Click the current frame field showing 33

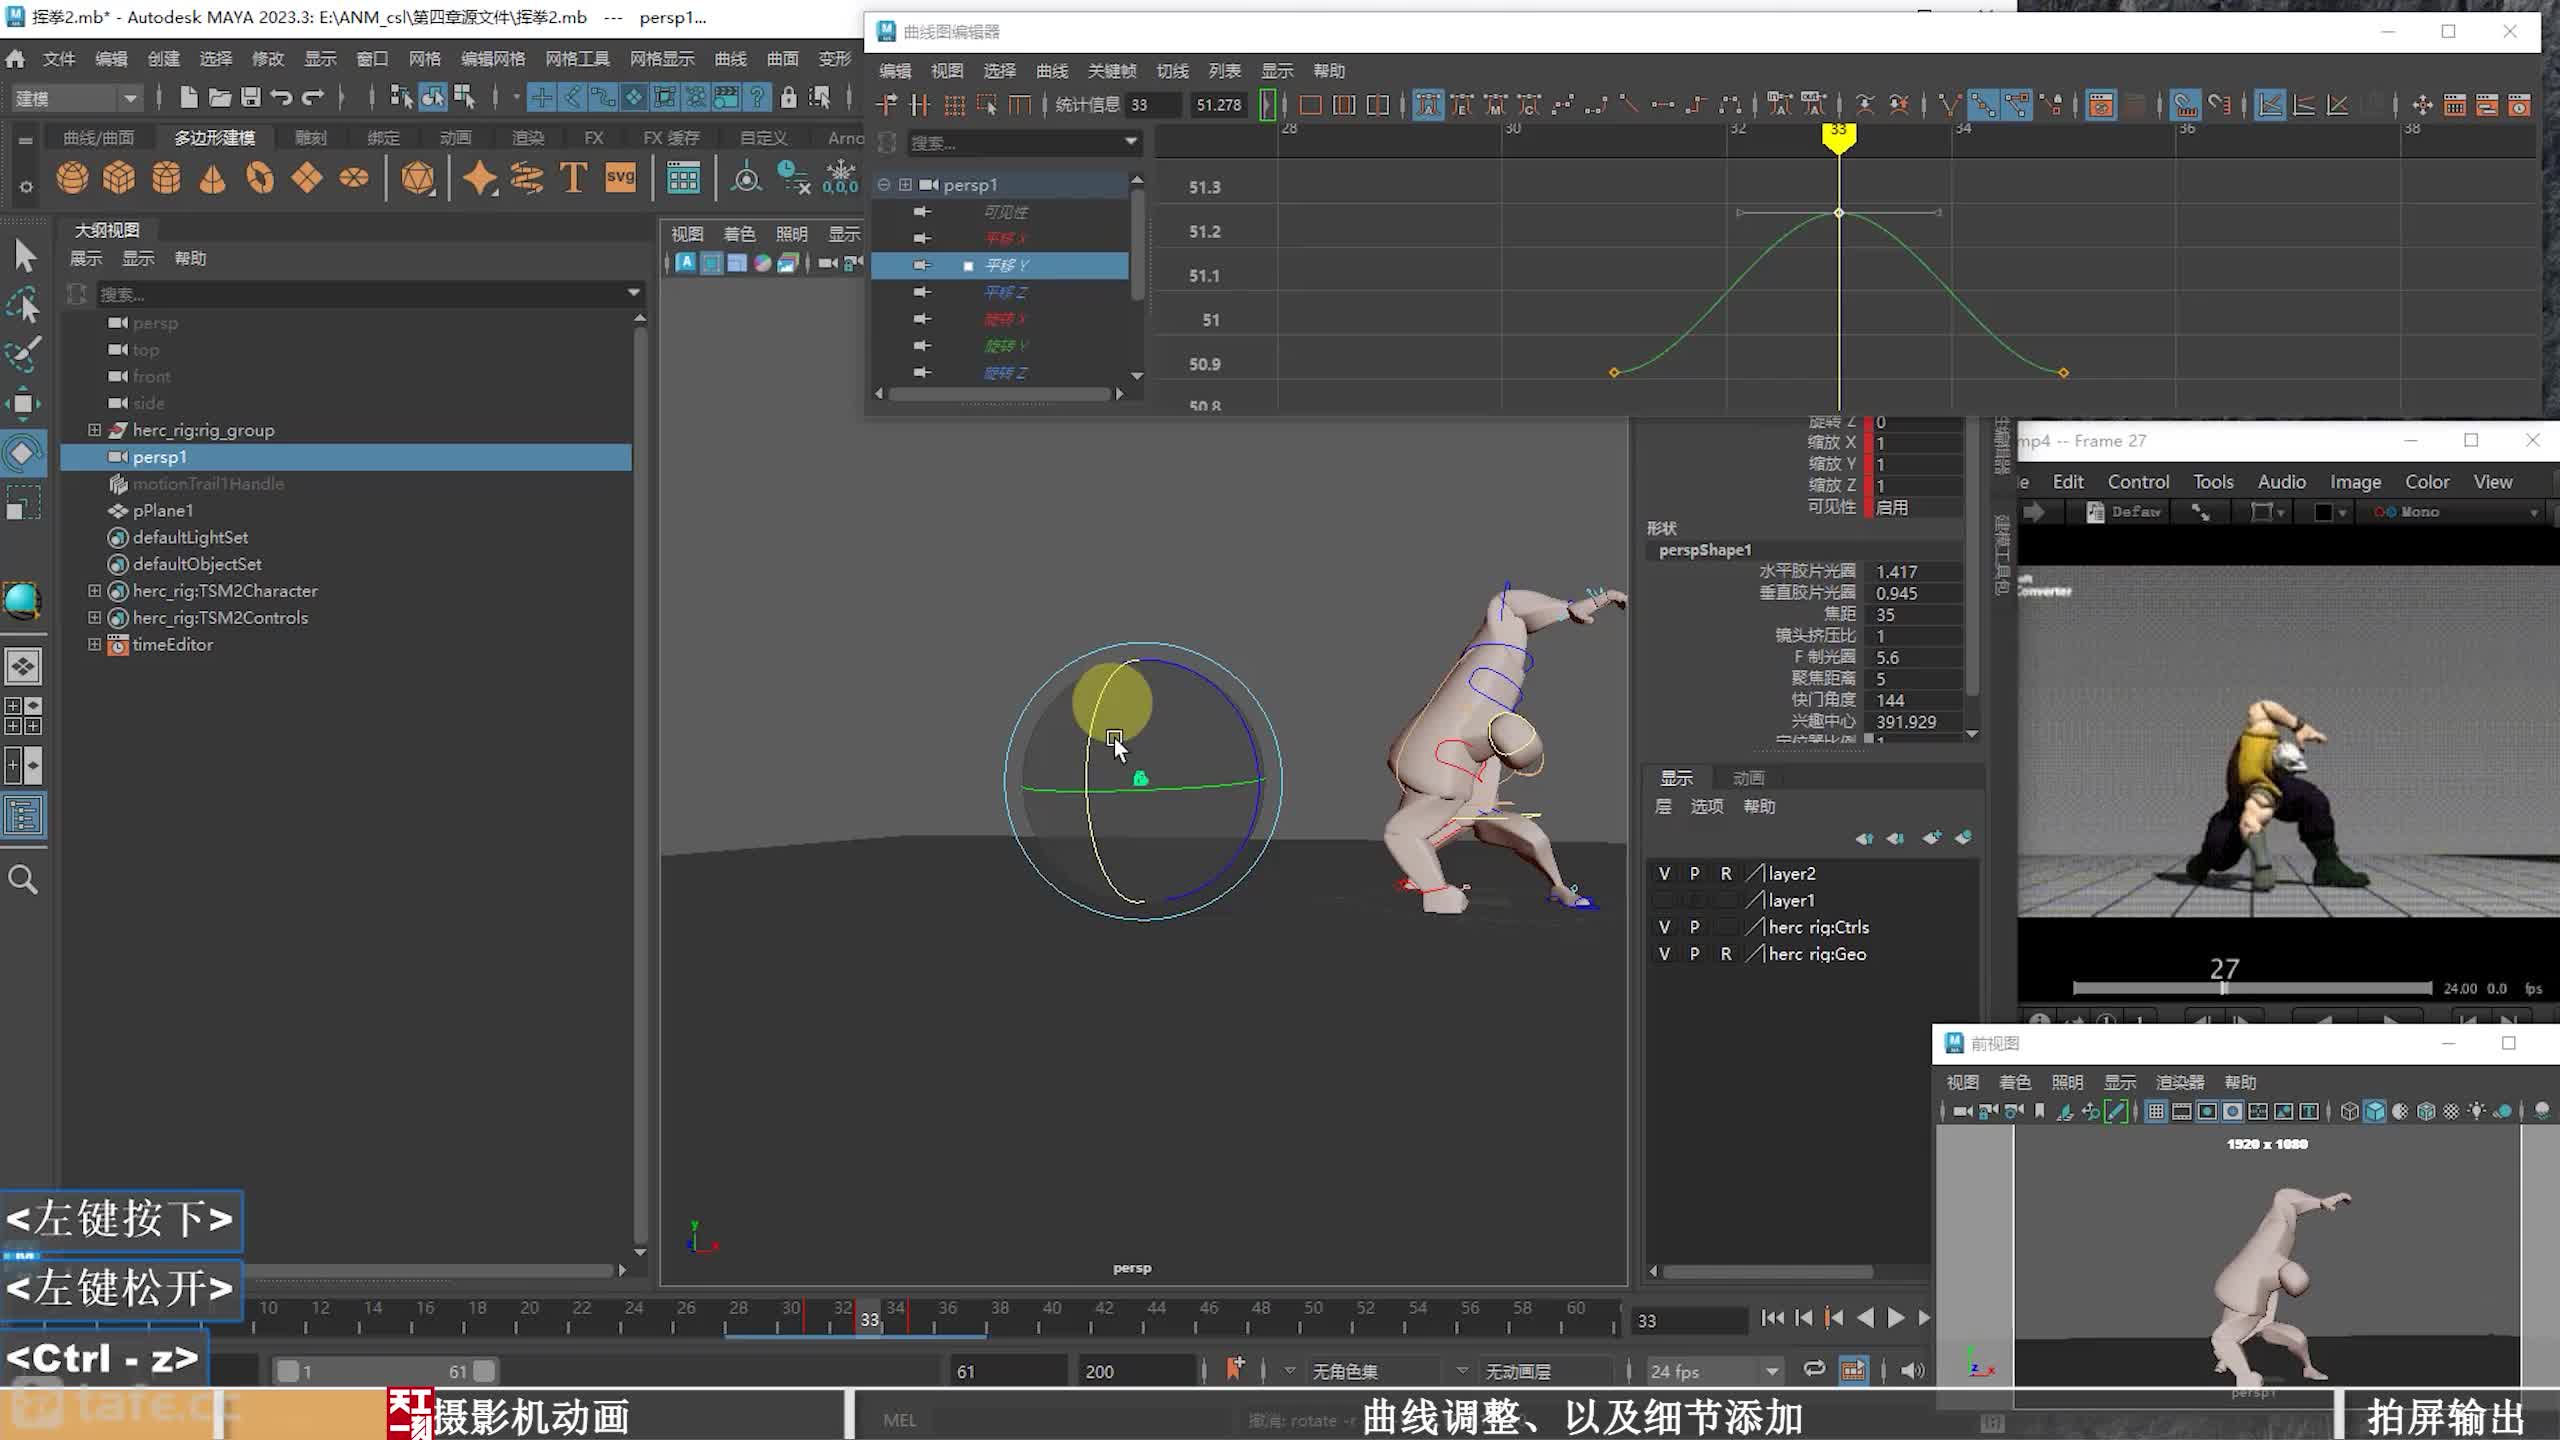1690,1321
